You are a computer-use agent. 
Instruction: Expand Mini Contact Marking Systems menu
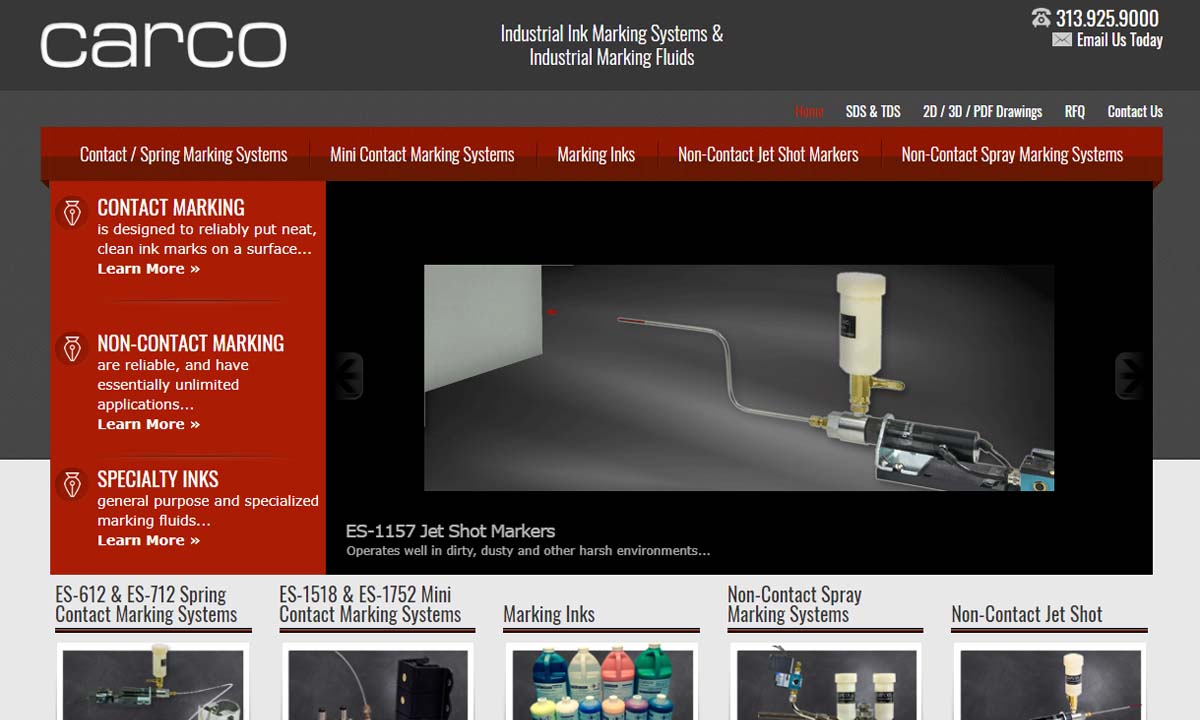[422, 154]
